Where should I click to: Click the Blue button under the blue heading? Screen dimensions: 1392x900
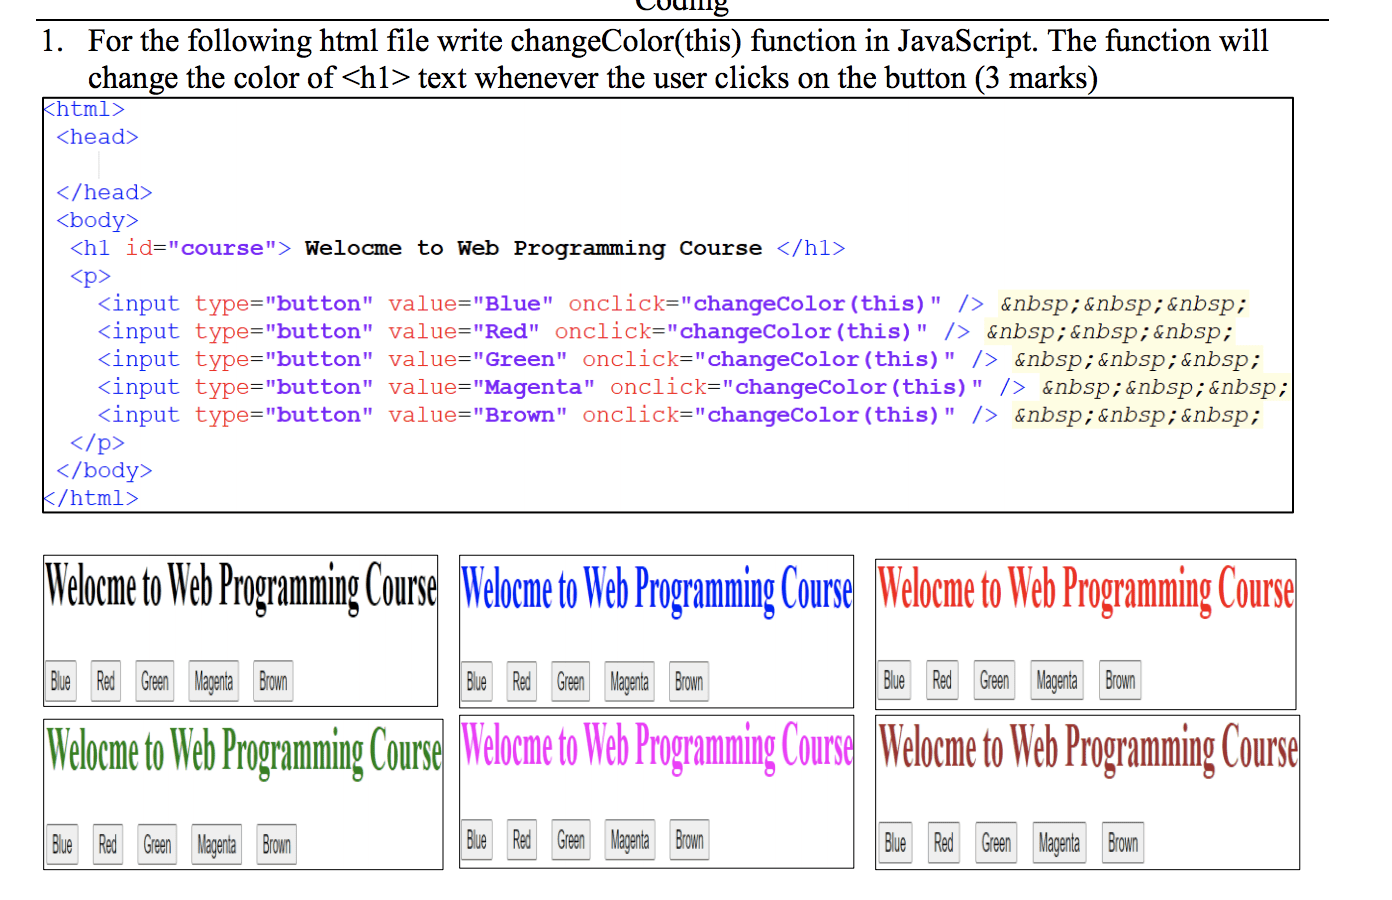(476, 681)
